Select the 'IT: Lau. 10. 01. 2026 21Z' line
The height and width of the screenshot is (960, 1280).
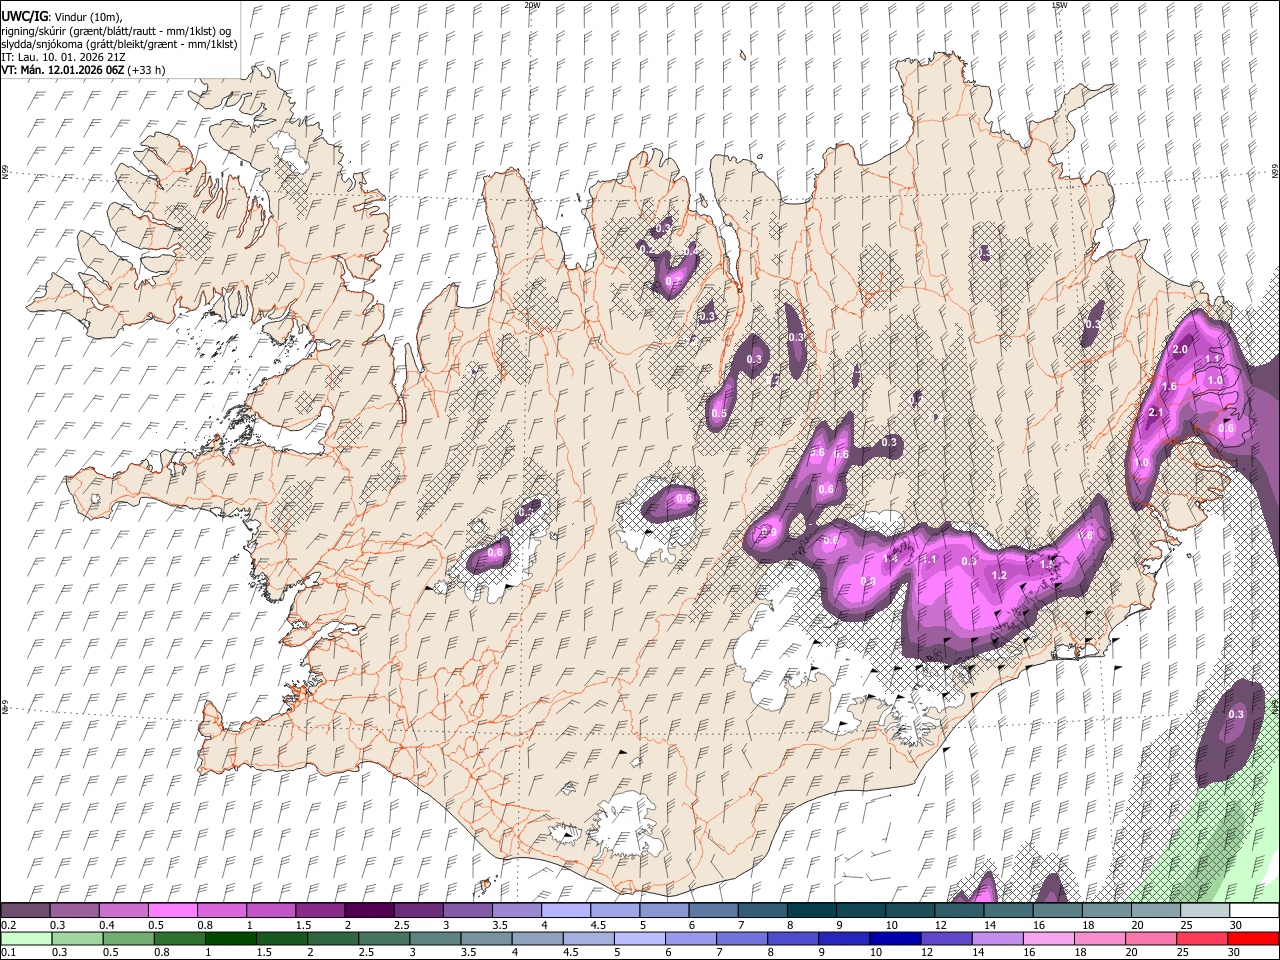[x=64, y=57]
